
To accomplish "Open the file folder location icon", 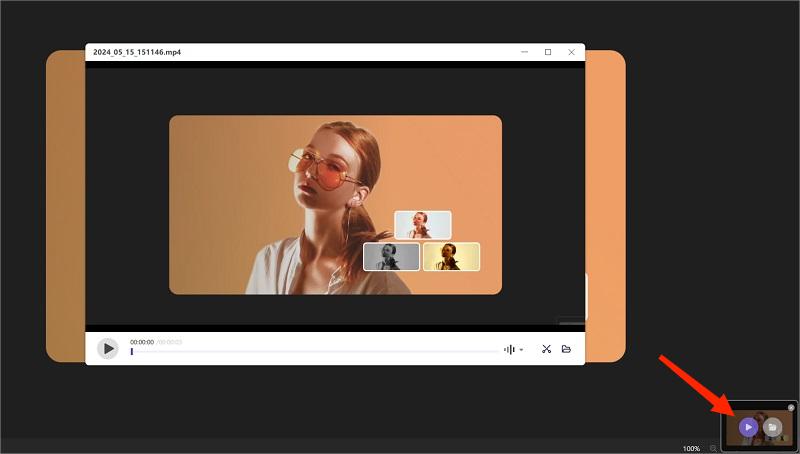I will [x=566, y=349].
